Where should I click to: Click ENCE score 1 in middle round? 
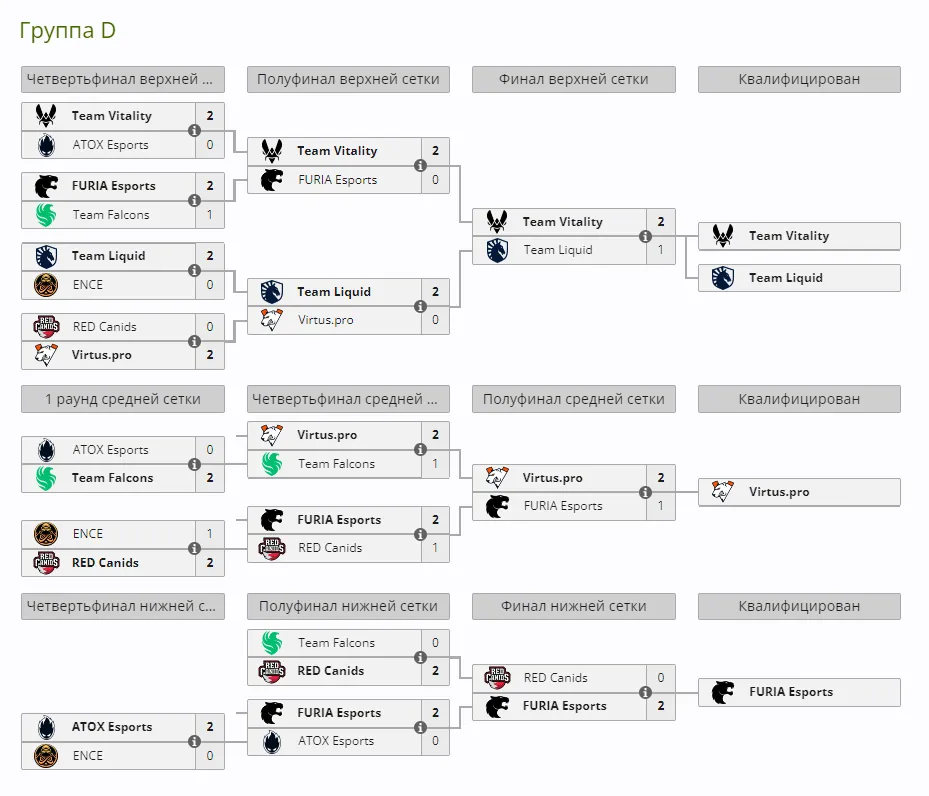210,534
